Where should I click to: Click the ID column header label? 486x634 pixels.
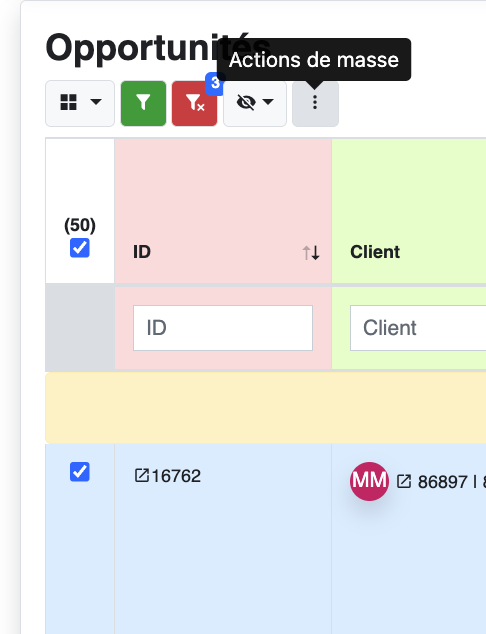pyautogui.click(x=142, y=252)
